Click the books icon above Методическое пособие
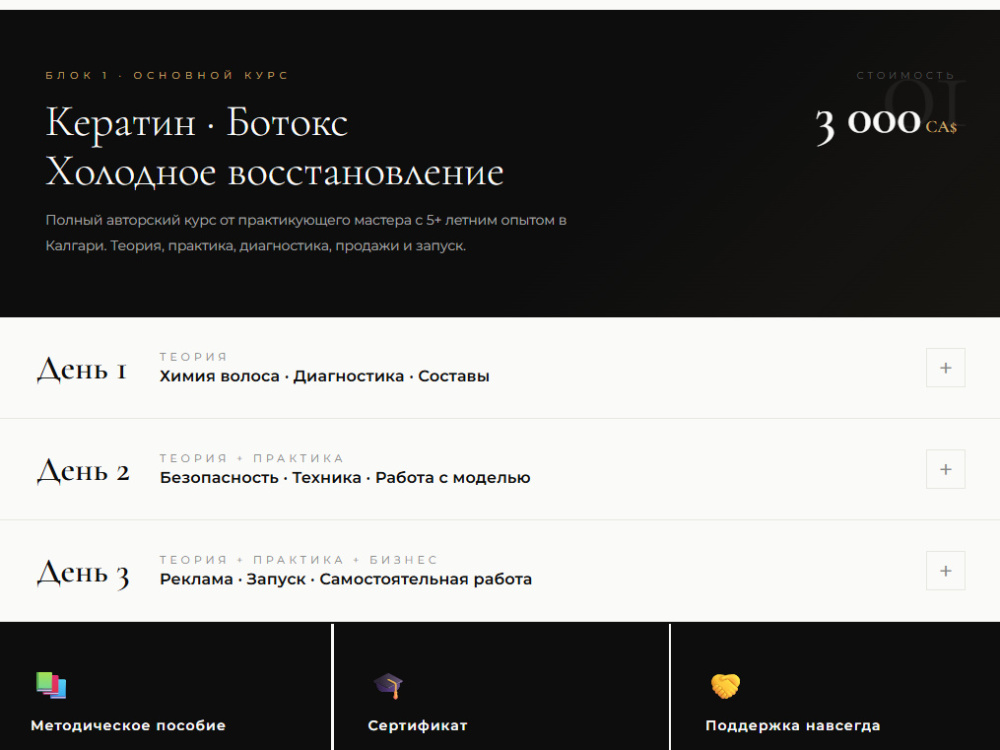 51,686
